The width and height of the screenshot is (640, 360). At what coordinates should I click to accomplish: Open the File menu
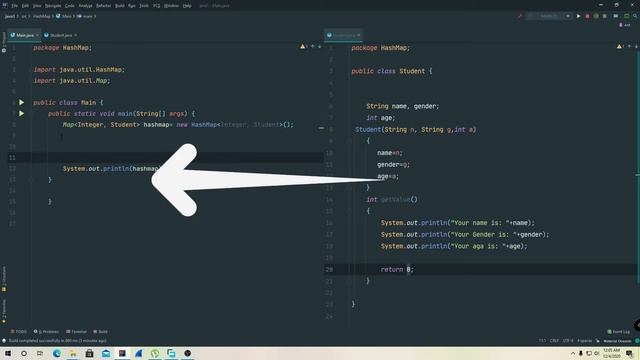(x=15, y=6)
